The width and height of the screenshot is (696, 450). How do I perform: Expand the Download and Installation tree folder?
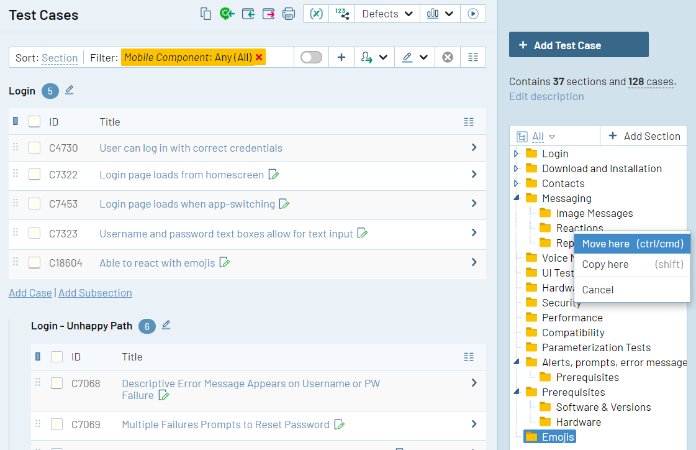point(516,169)
